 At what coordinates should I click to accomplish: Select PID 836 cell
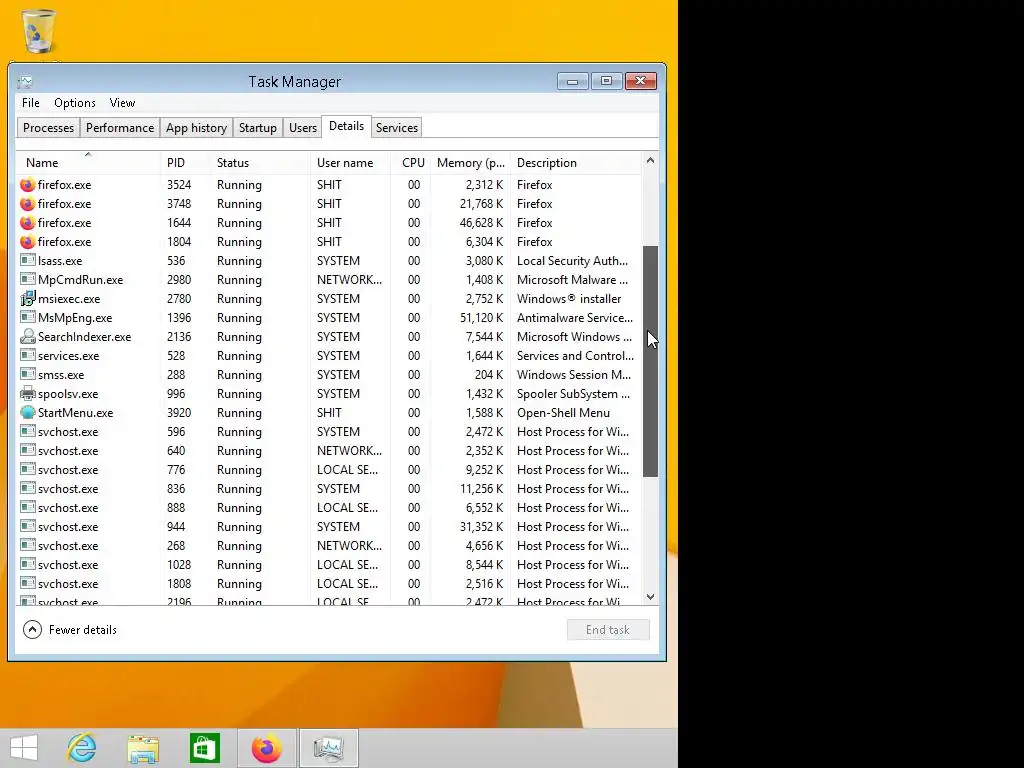[176, 488]
